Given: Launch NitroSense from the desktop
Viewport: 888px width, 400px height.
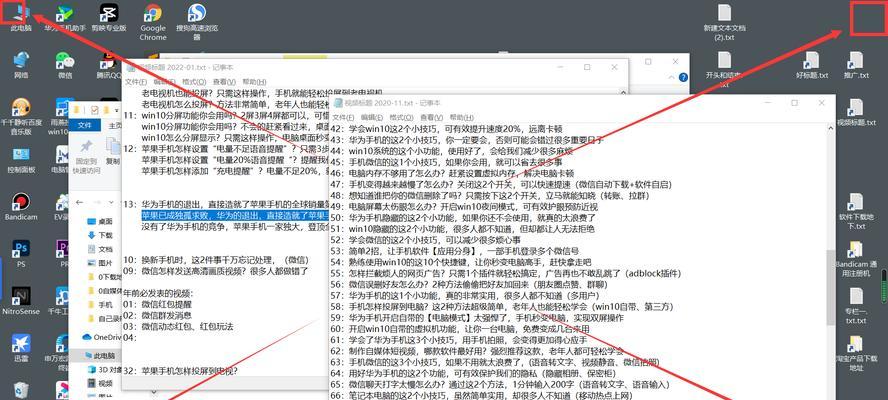Looking at the screenshot, I should pos(21,300).
